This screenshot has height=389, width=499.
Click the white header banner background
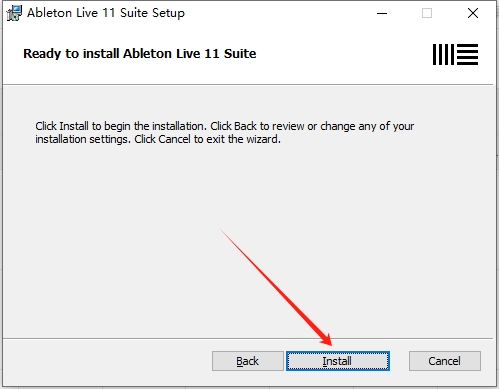[333, 54]
